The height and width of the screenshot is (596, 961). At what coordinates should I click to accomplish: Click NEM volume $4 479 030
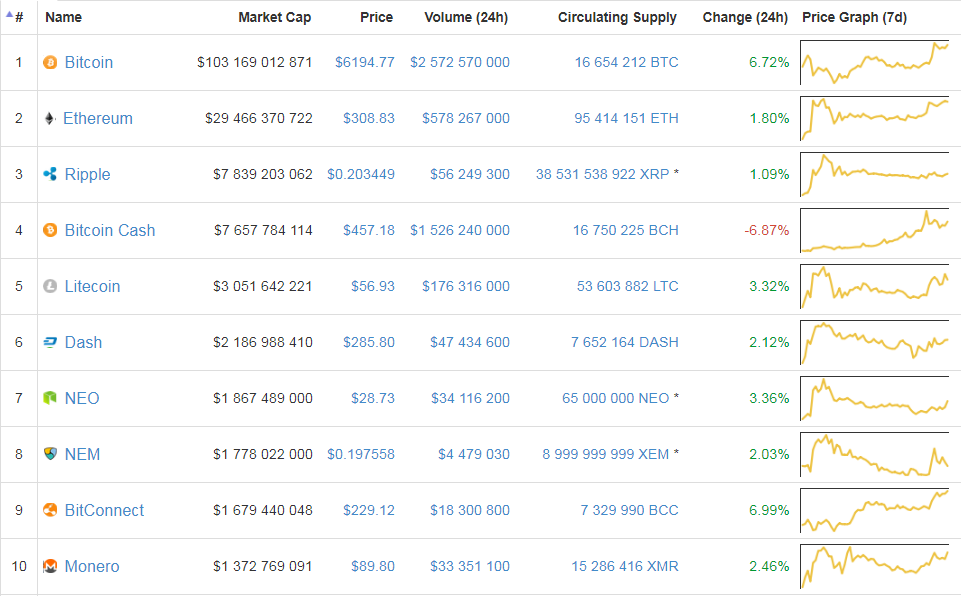click(x=474, y=454)
